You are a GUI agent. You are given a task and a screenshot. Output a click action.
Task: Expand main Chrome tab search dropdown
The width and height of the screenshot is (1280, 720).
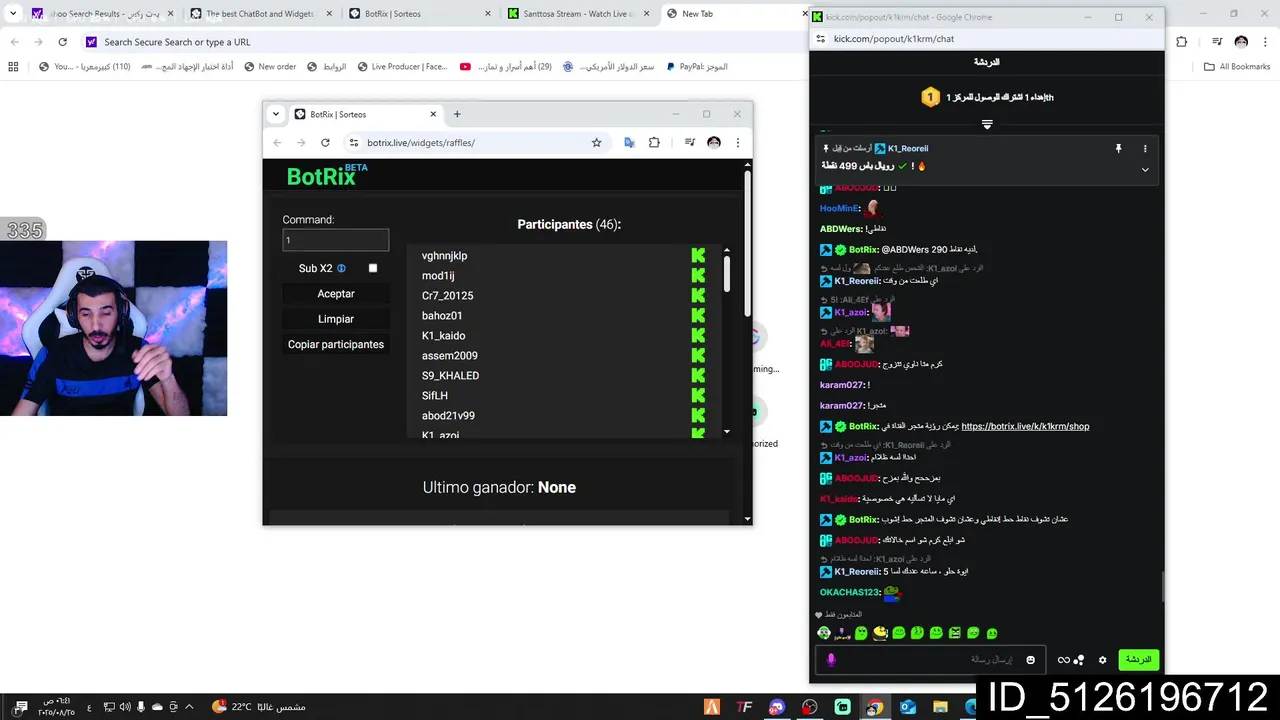click(13, 14)
